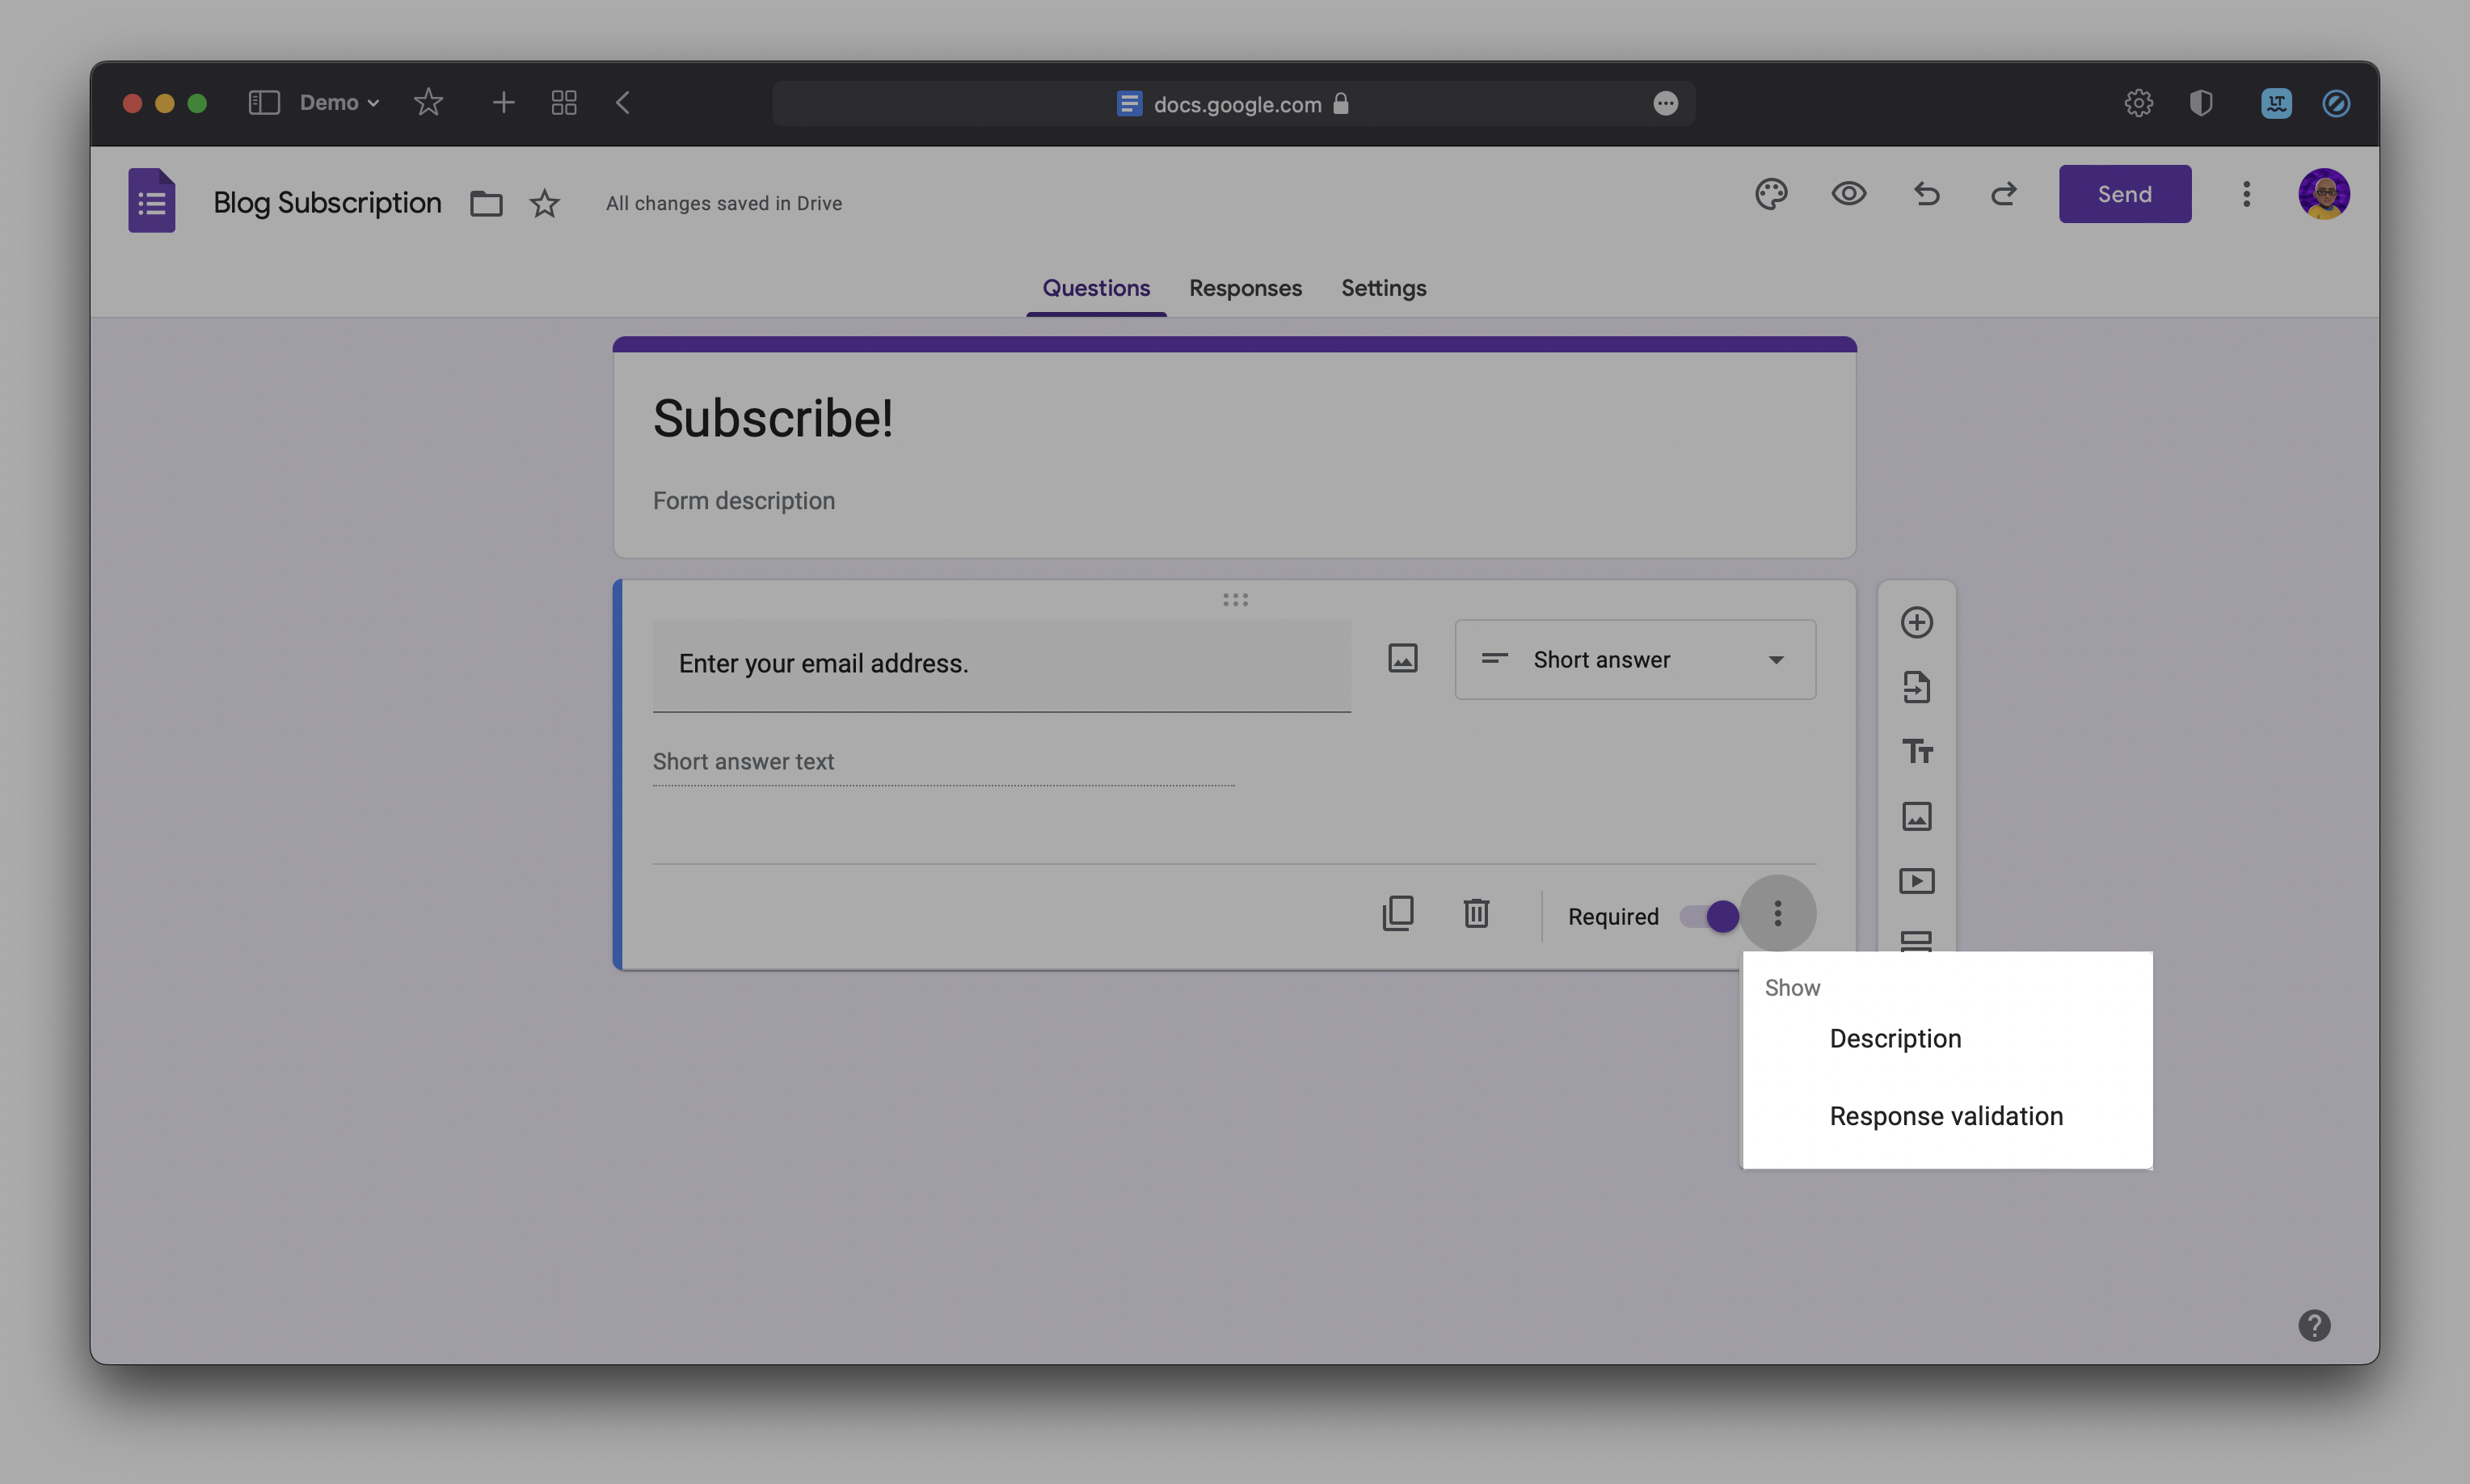
Task: Delete the question with trash icon
Action: pos(1476,914)
